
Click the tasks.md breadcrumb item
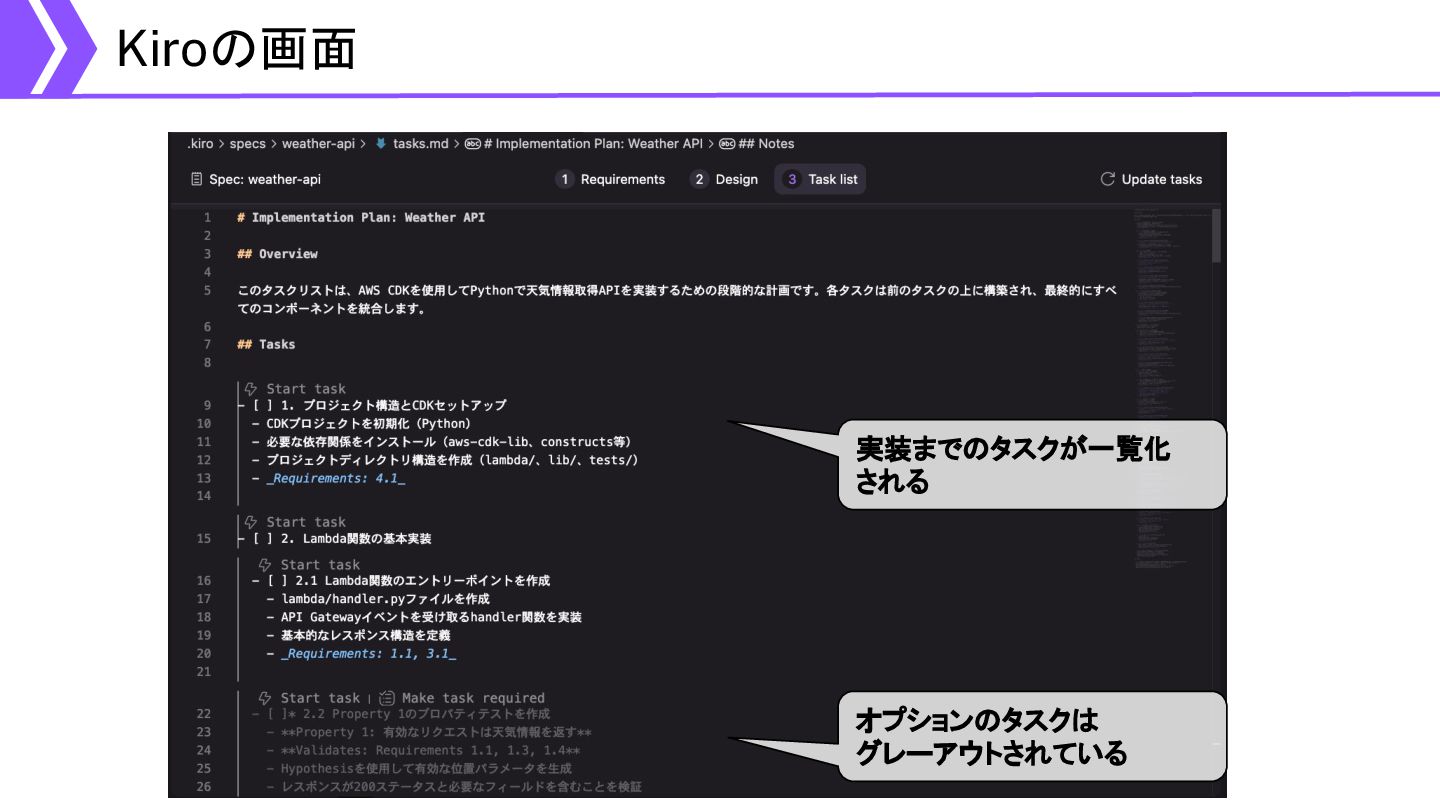pyautogui.click(x=421, y=144)
